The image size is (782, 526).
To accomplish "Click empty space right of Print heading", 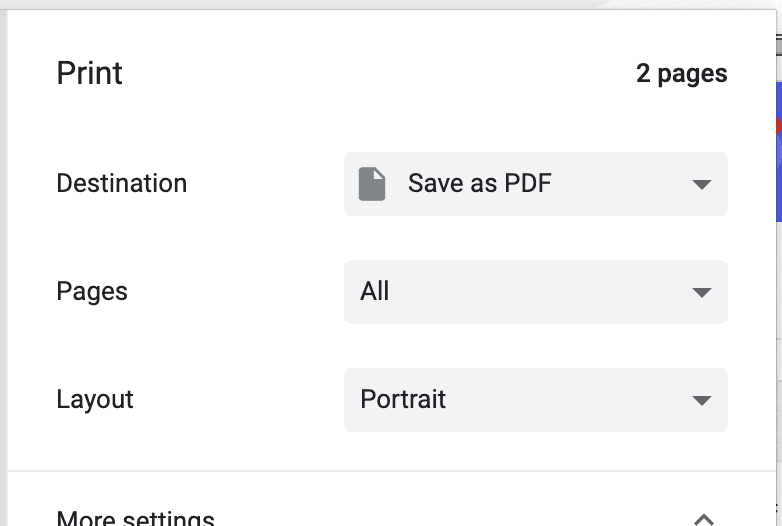I will click(380, 74).
